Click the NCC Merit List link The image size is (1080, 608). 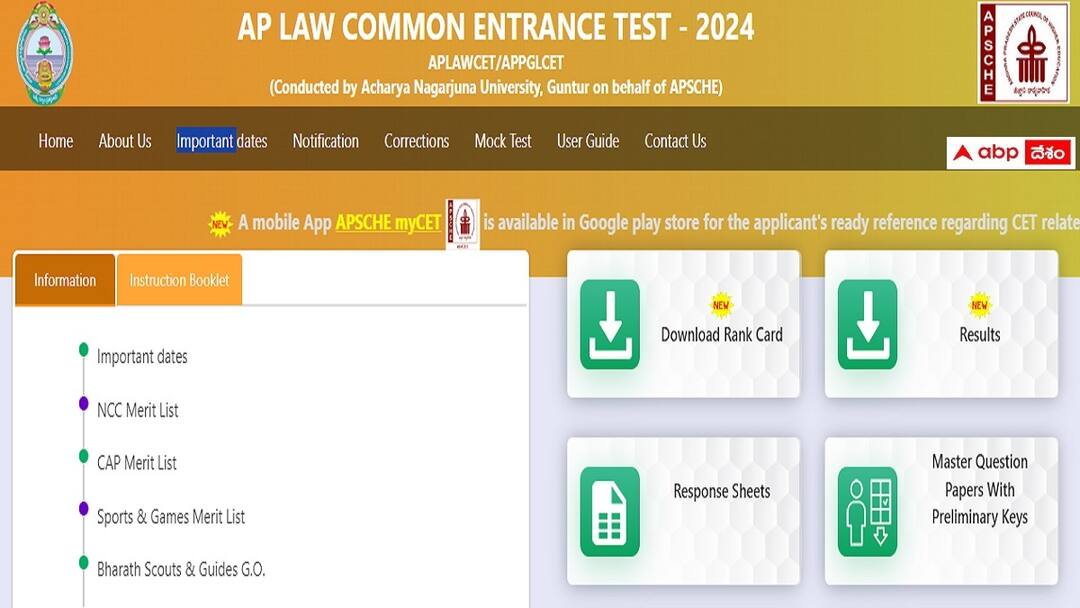point(138,410)
